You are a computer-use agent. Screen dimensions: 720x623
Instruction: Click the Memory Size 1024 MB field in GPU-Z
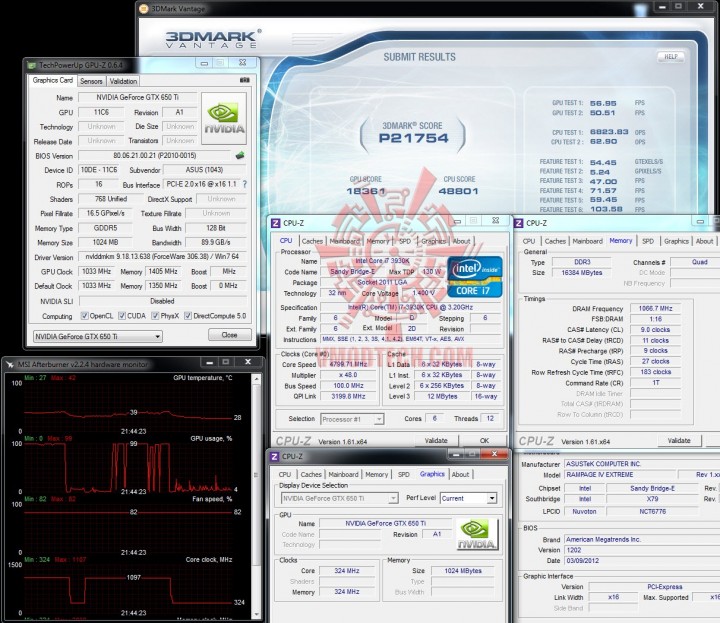click(106, 242)
